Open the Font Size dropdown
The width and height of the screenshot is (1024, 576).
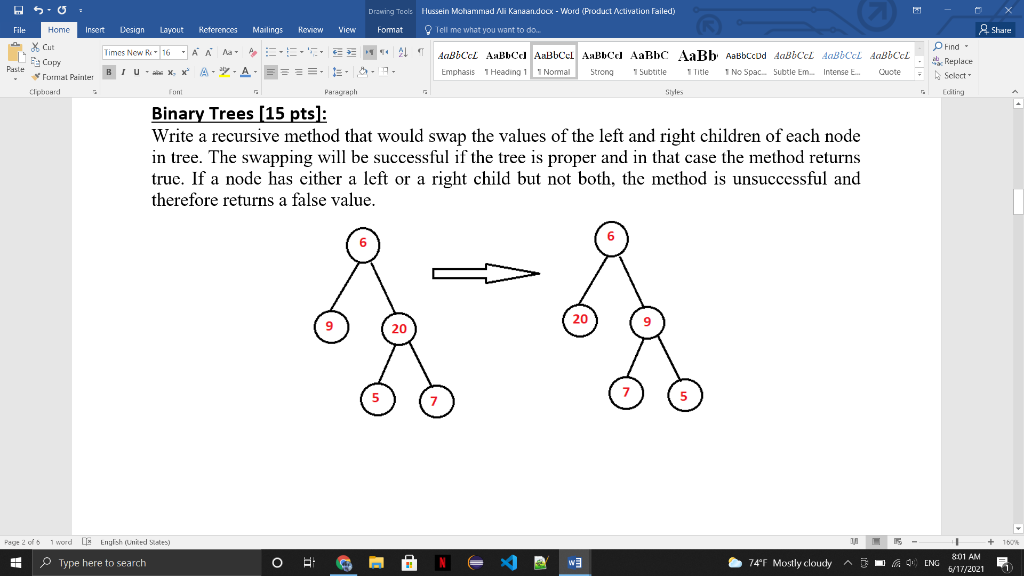184,51
